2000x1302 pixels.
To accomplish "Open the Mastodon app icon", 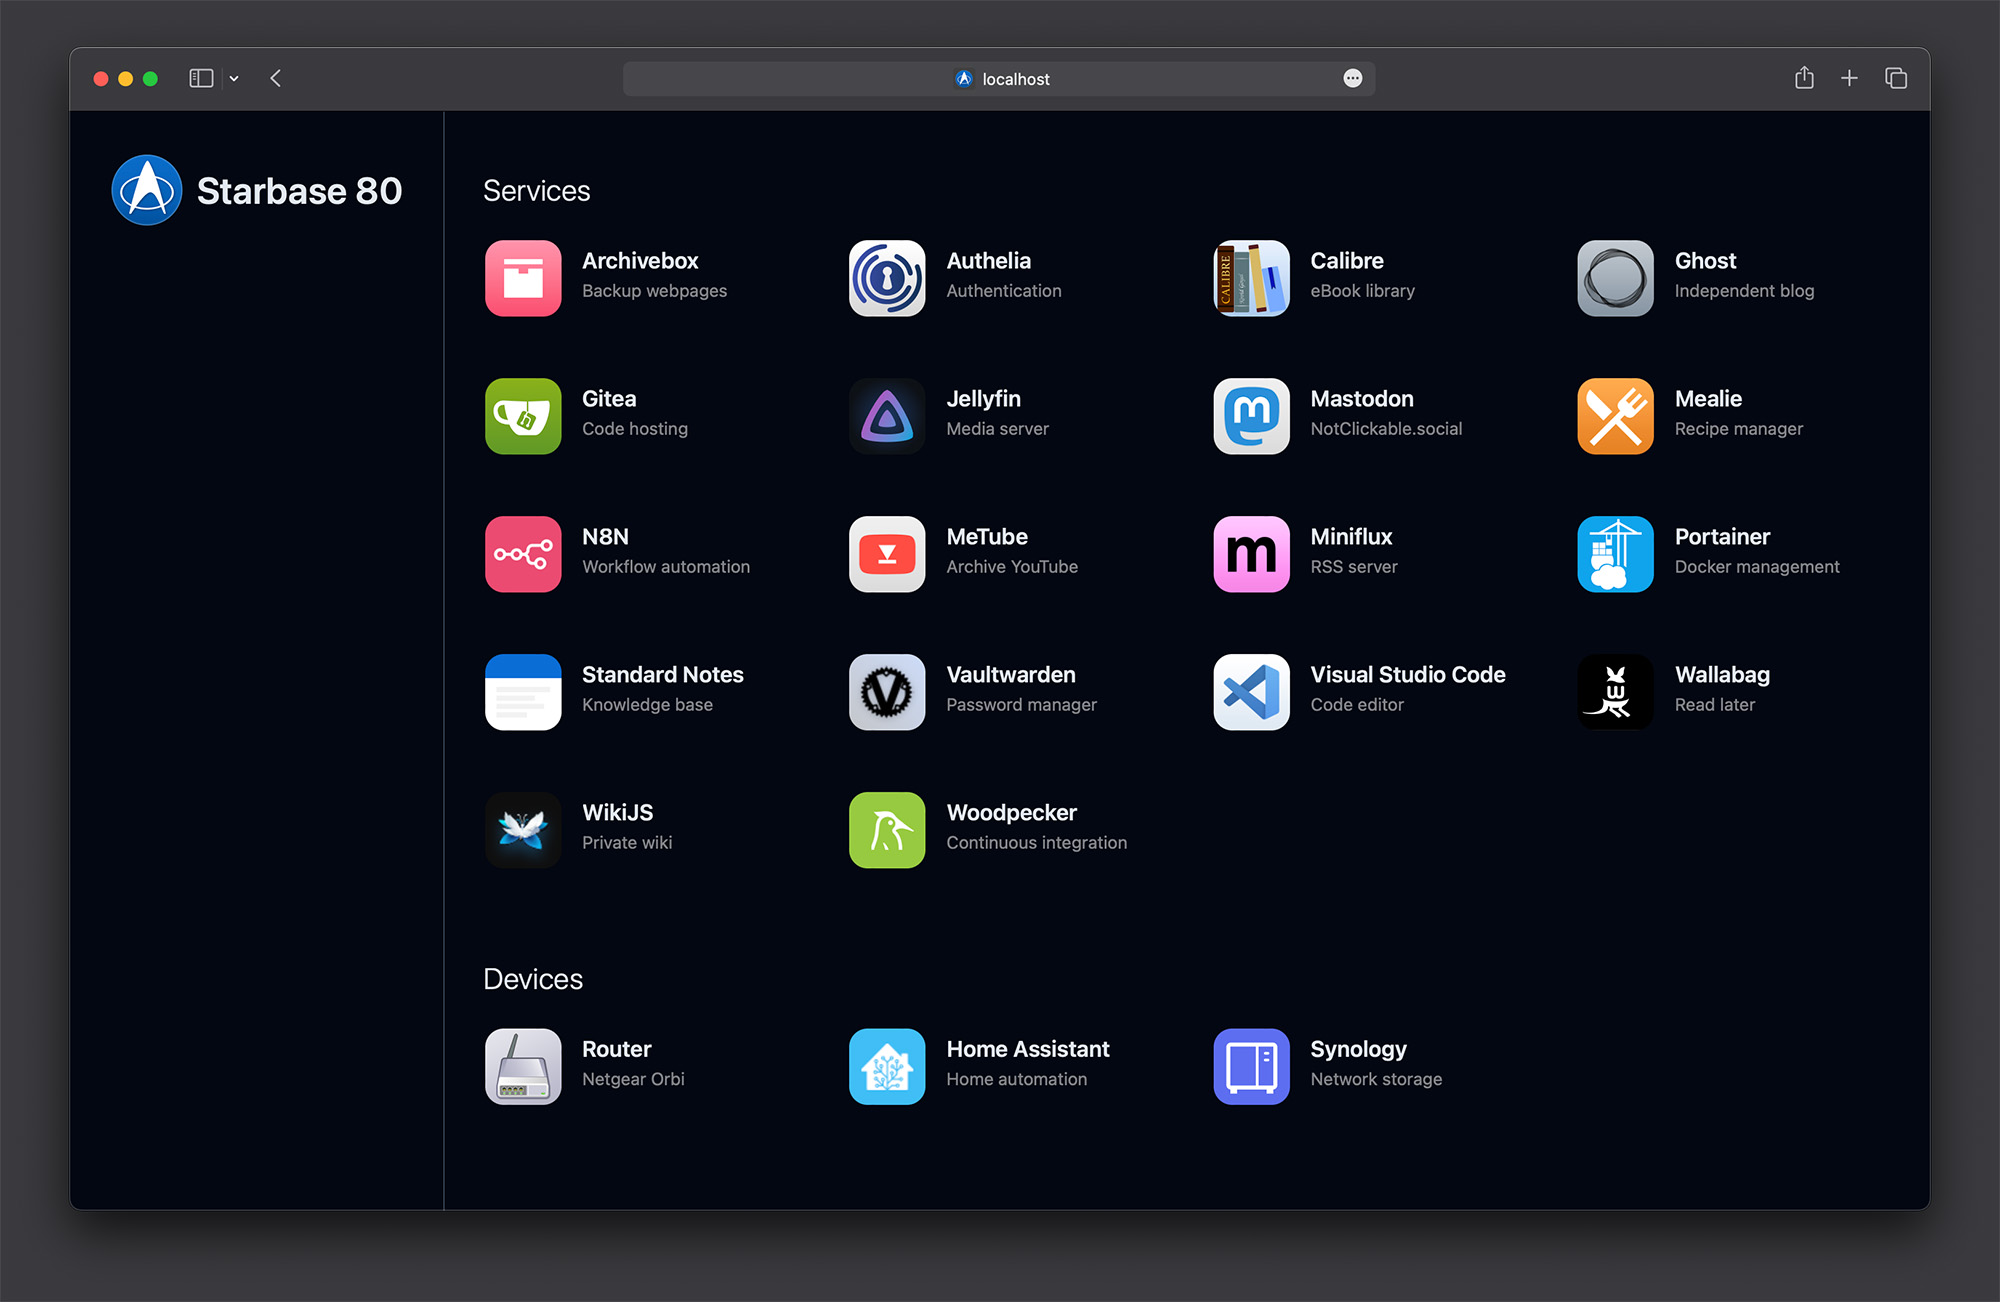I will click(1251, 416).
